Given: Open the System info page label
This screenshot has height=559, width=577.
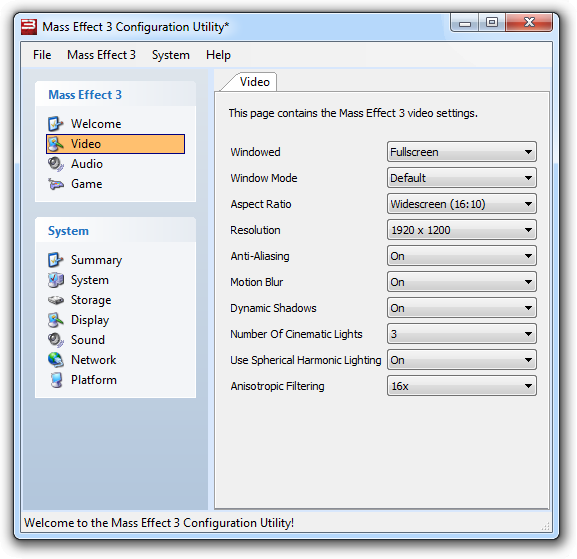Looking at the screenshot, I should pyautogui.click(x=90, y=280).
